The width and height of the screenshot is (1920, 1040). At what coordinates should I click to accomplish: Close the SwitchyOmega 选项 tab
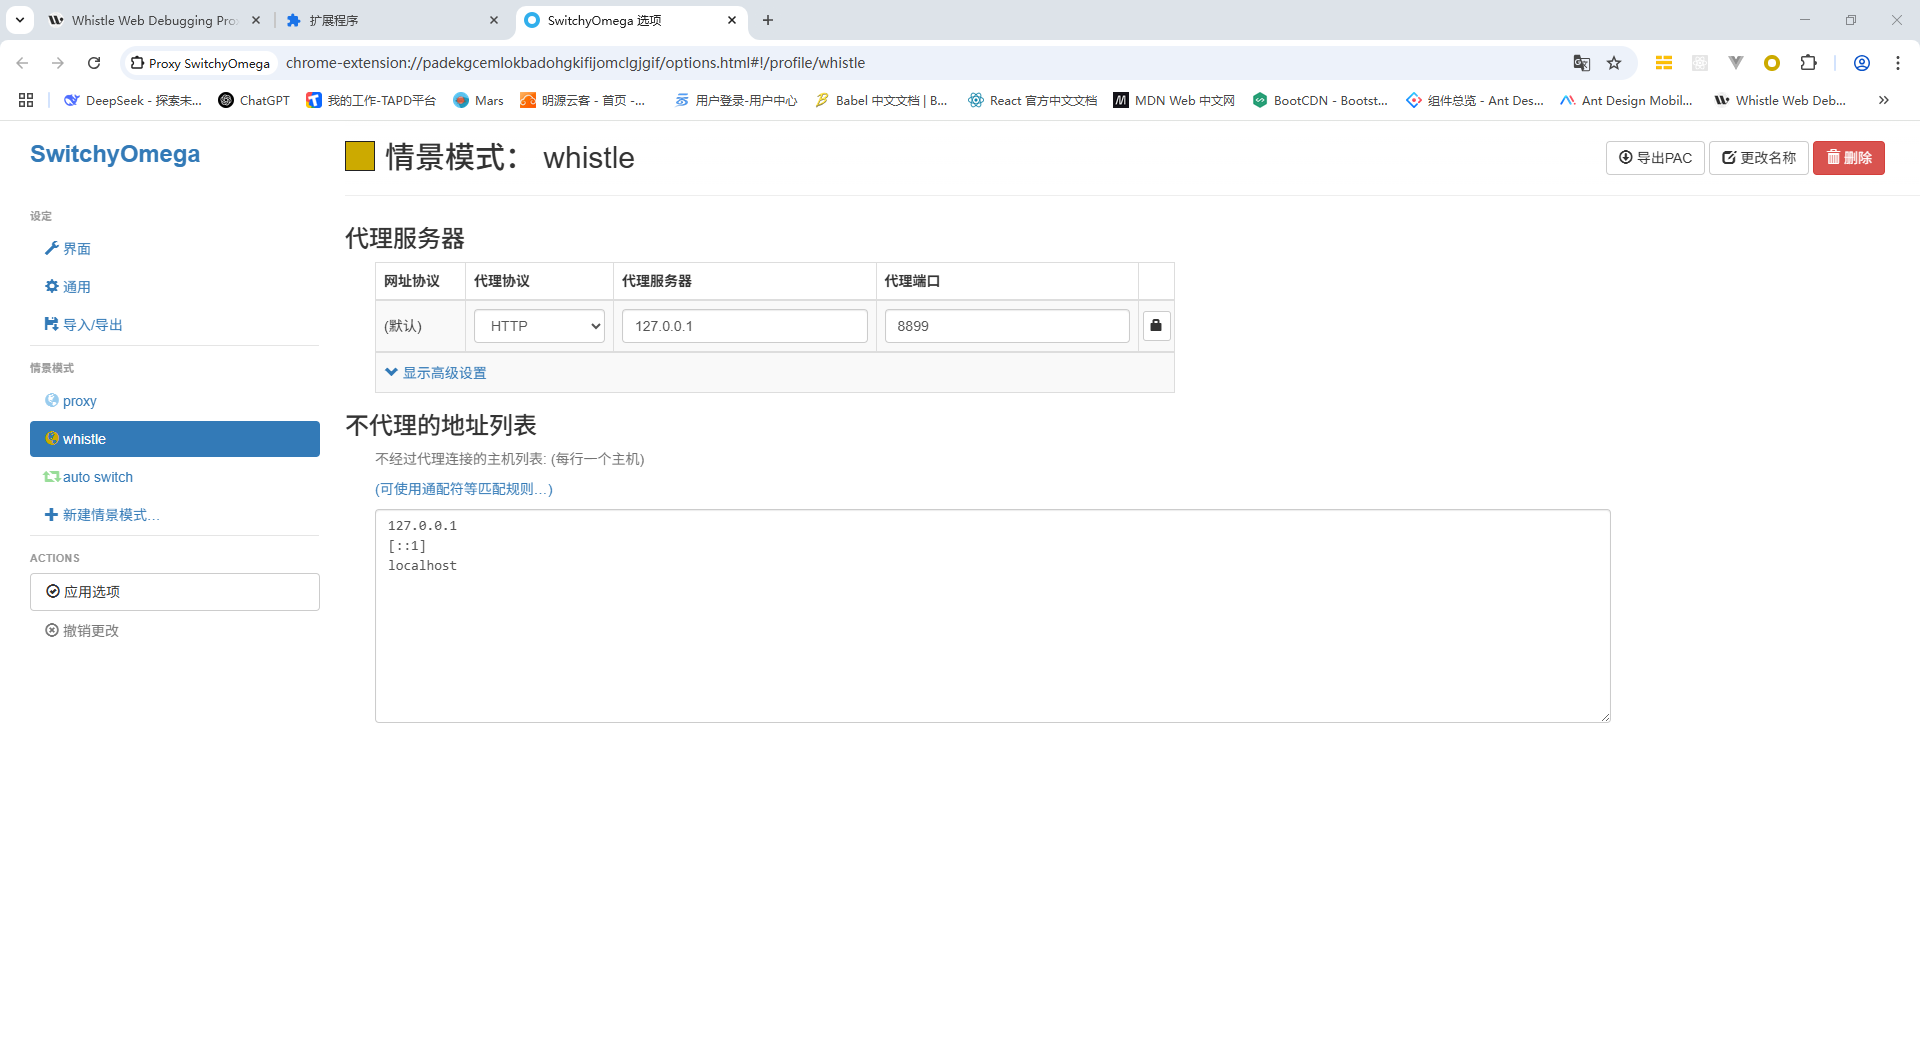pyautogui.click(x=732, y=20)
